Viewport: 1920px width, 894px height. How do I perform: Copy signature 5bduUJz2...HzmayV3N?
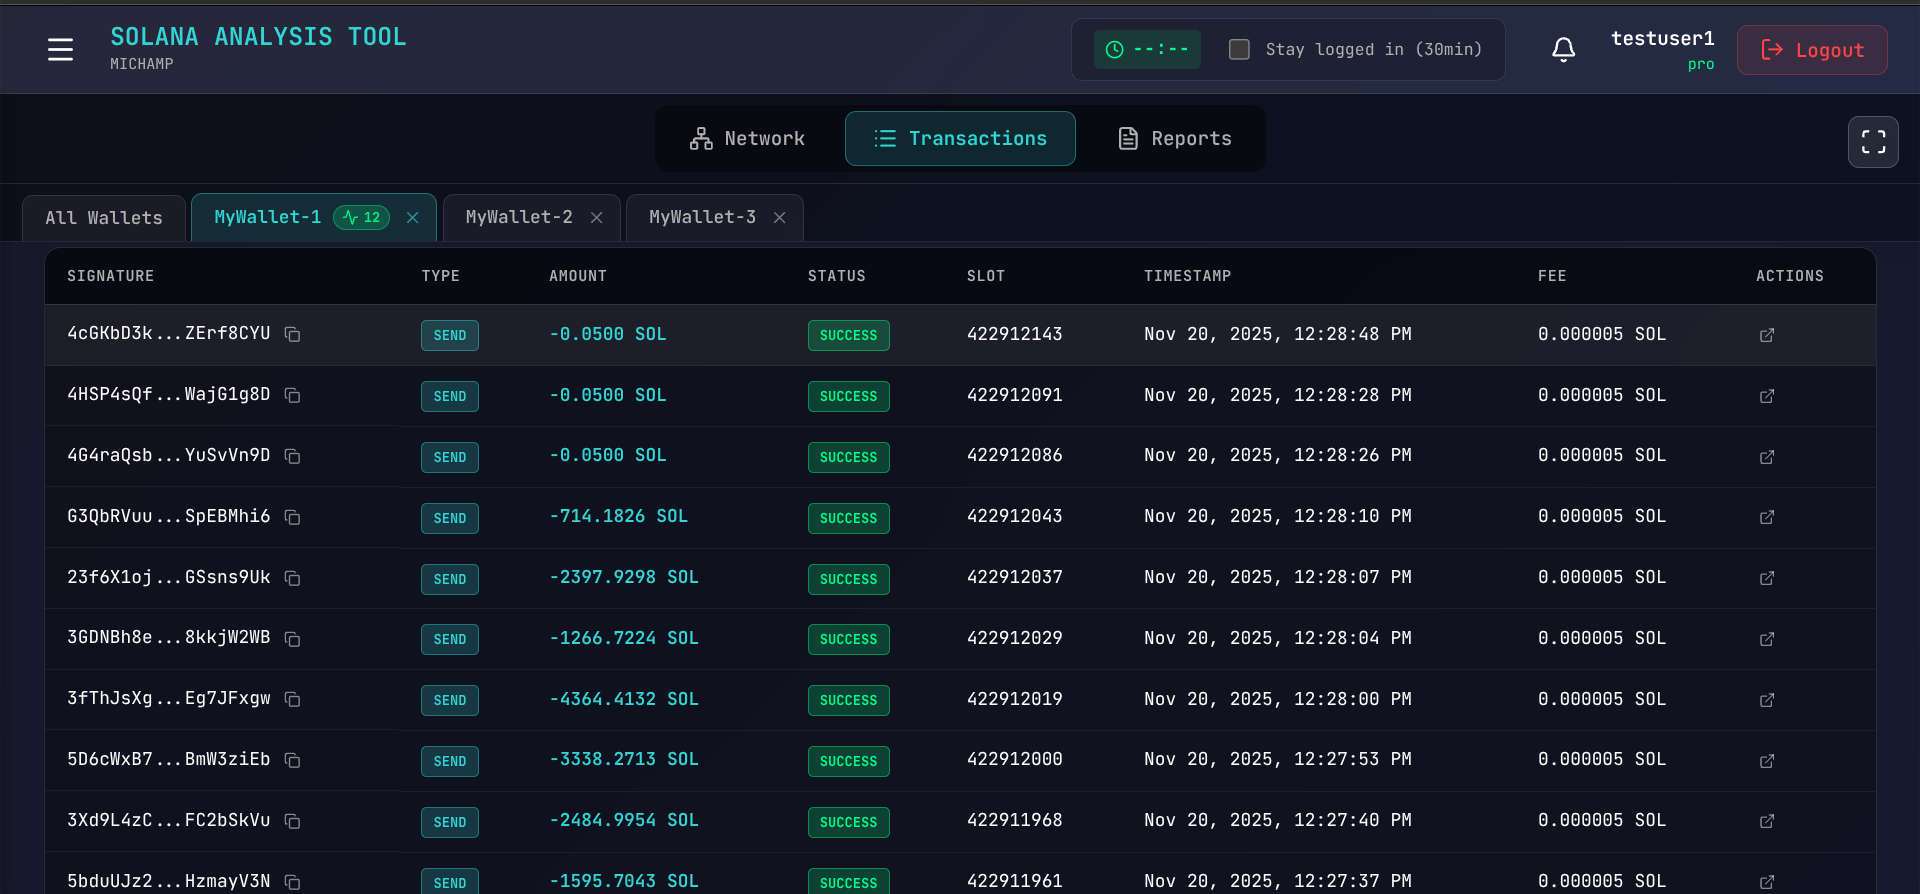click(x=292, y=882)
